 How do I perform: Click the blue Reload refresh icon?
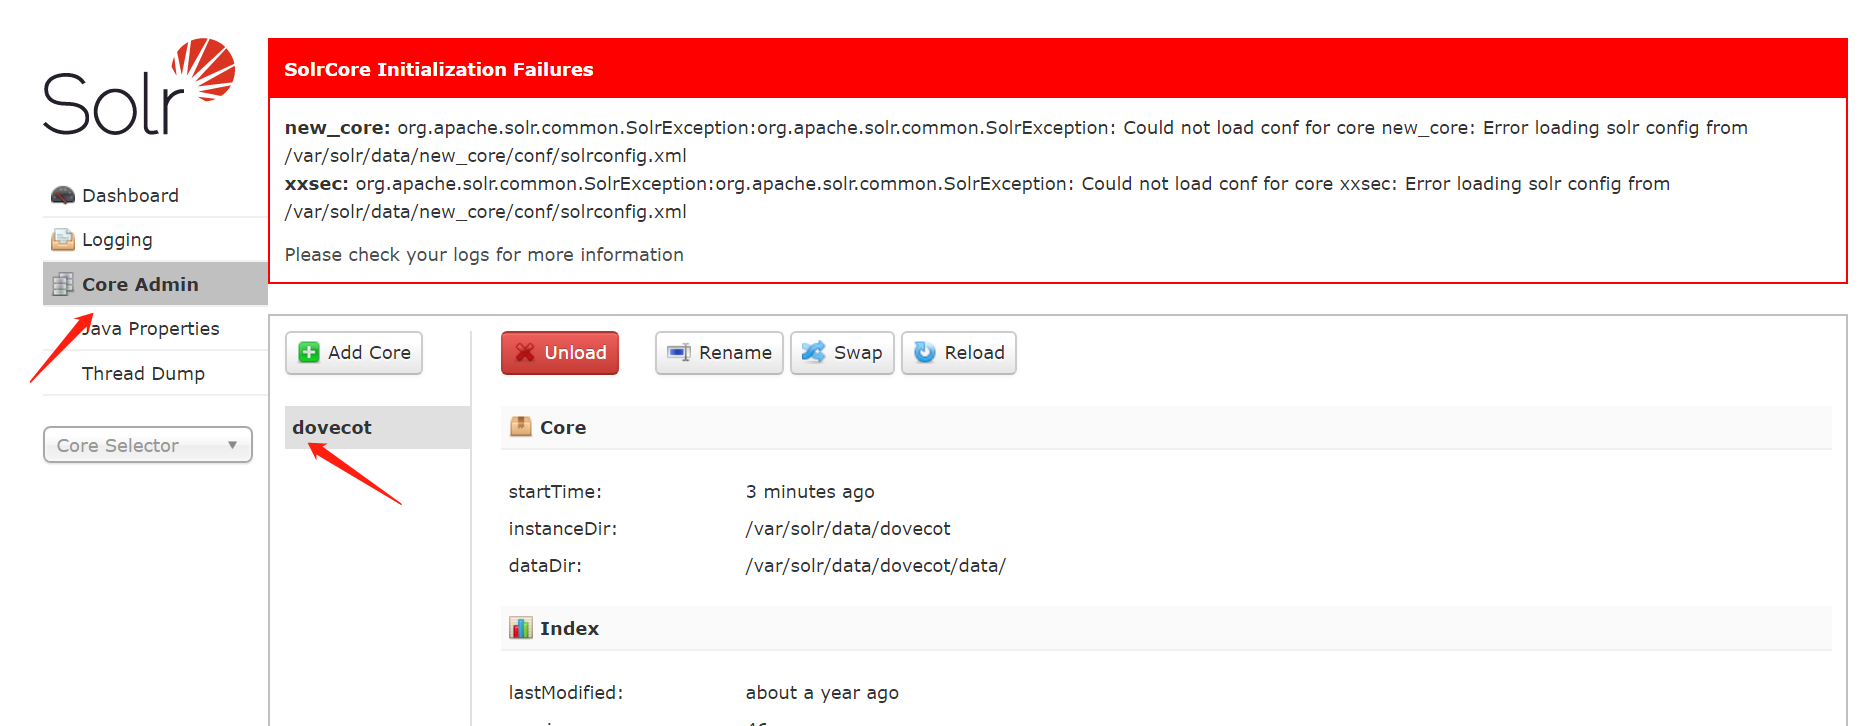(925, 353)
